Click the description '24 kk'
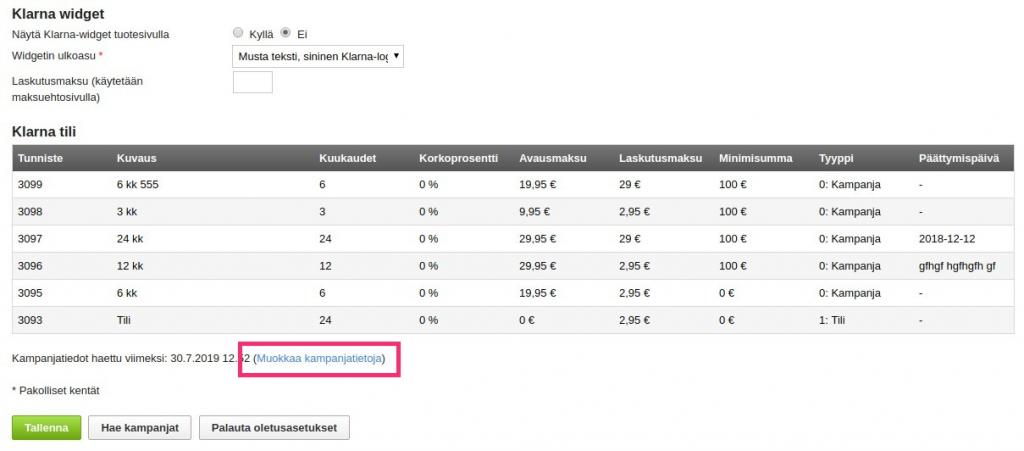This screenshot has height=451, width=1024. point(129,239)
